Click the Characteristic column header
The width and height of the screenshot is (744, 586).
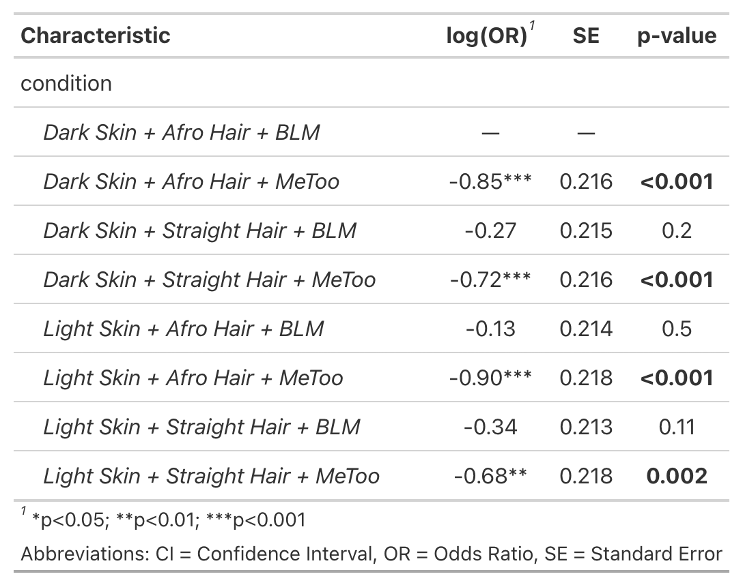point(95,36)
